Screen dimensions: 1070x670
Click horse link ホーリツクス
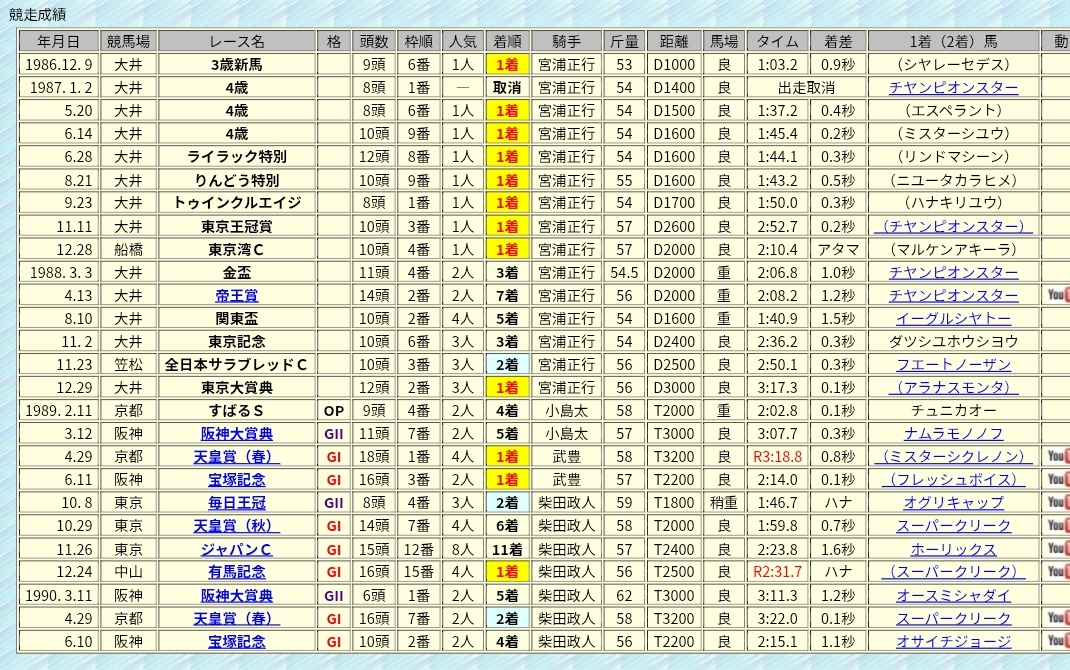coord(953,549)
